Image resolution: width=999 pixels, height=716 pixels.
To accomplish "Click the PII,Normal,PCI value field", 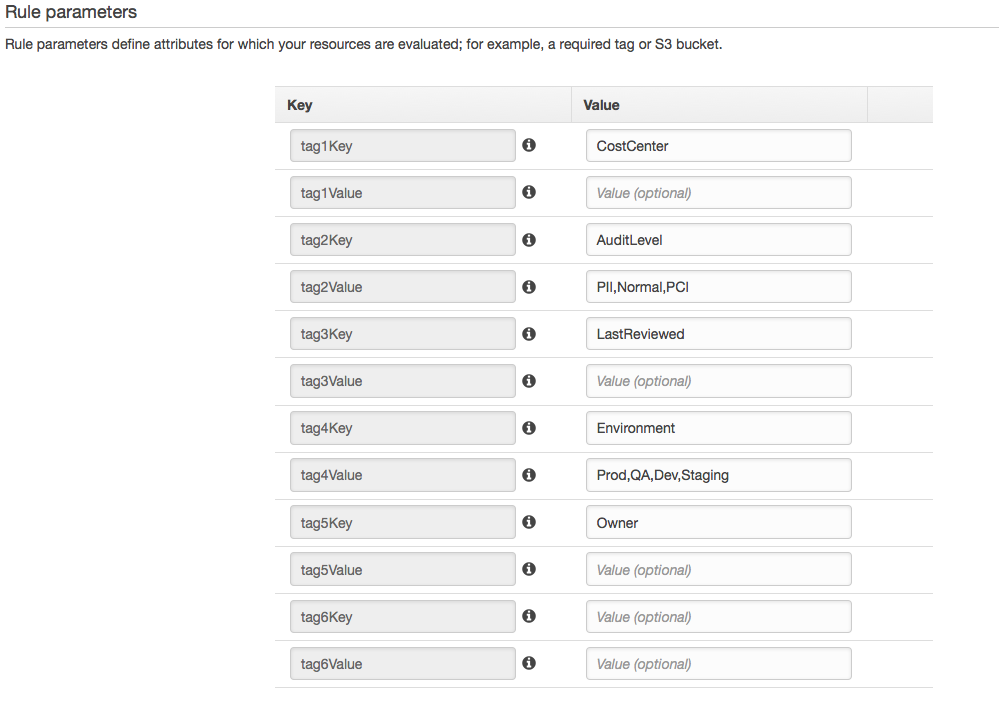I will point(718,287).
